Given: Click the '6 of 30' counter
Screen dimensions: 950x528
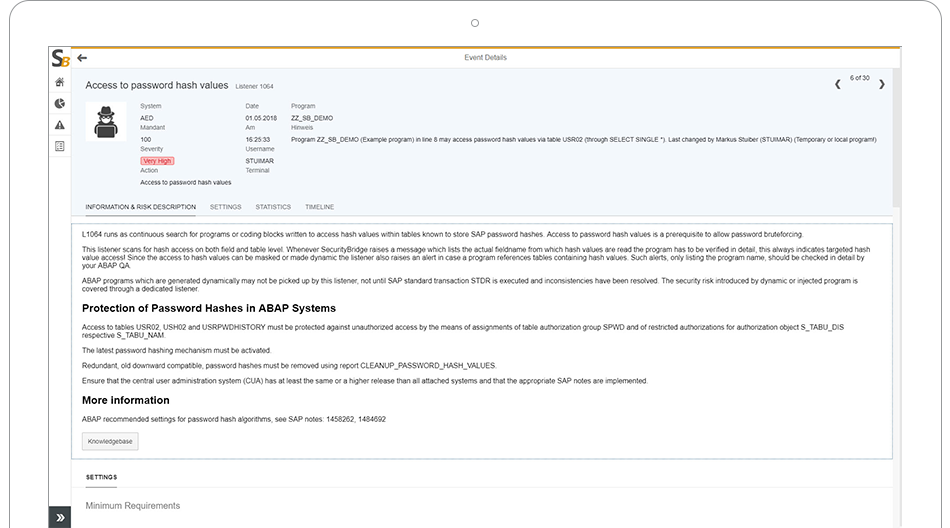Looking at the screenshot, I should click(859, 78).
